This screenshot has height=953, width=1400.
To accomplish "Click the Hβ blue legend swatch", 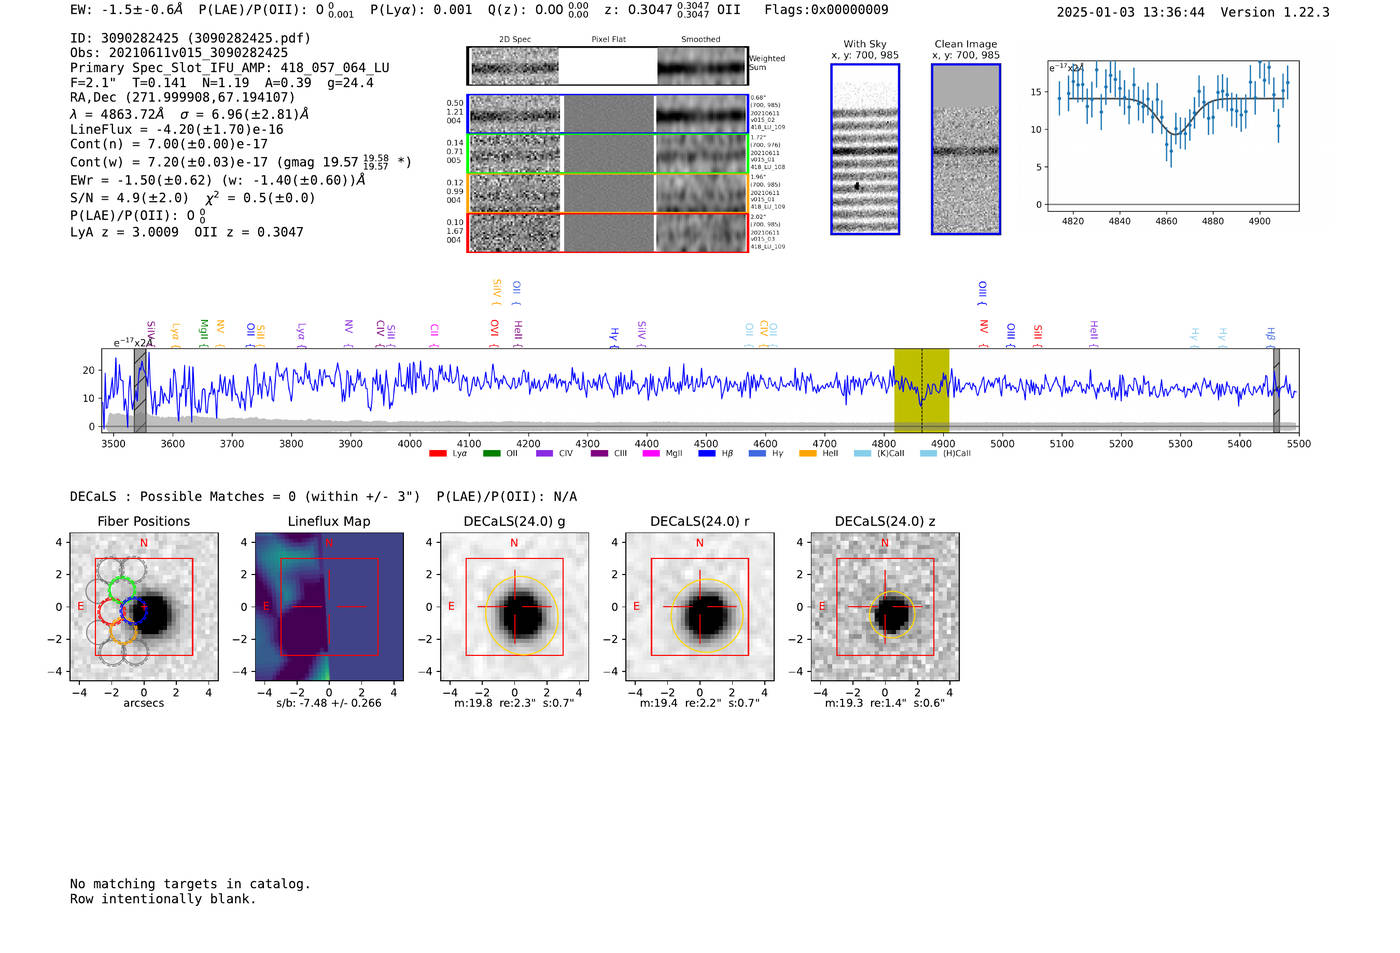I will click(707, 454).
